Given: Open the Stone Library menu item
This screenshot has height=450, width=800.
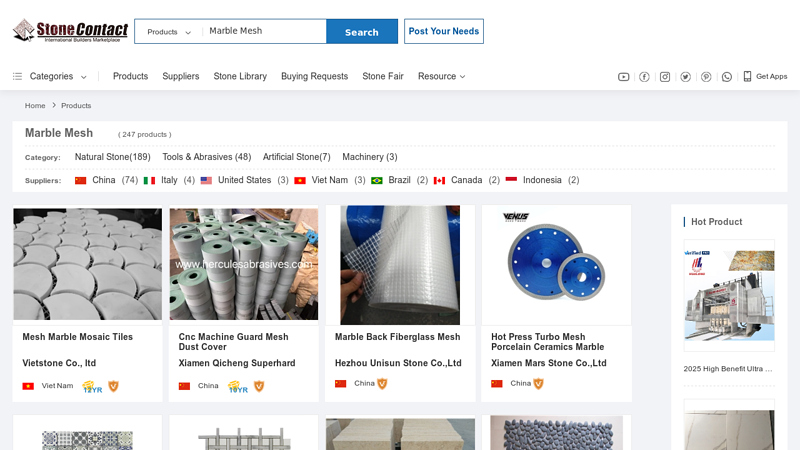Looking at the screenshot, I should (x=240, y=76).
